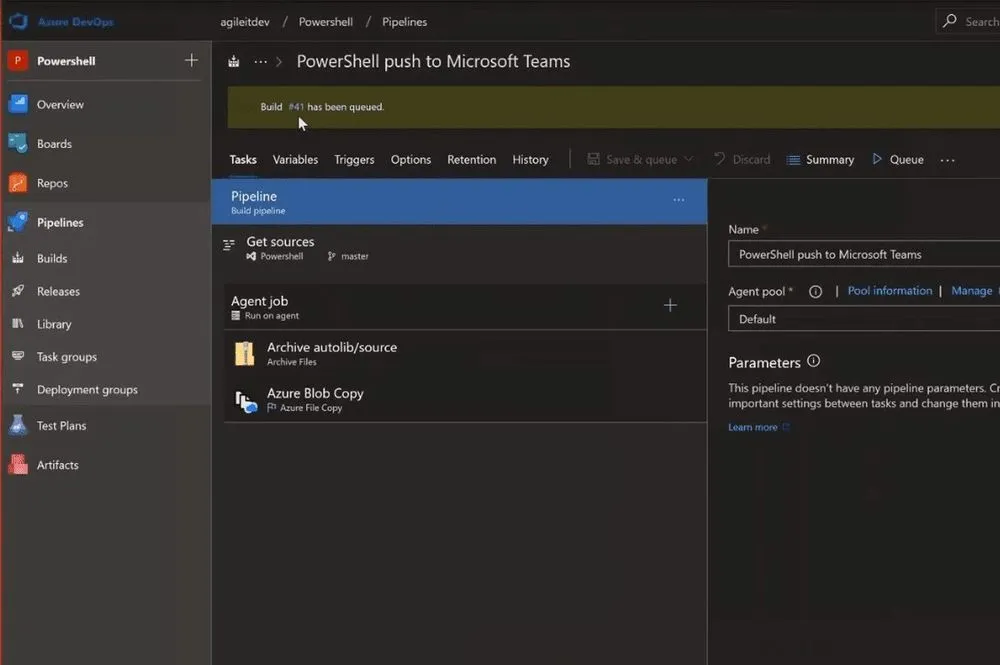Open the Overview icon in sidebar
This screenshot has width=1000, height=665.
click(18, 104)
